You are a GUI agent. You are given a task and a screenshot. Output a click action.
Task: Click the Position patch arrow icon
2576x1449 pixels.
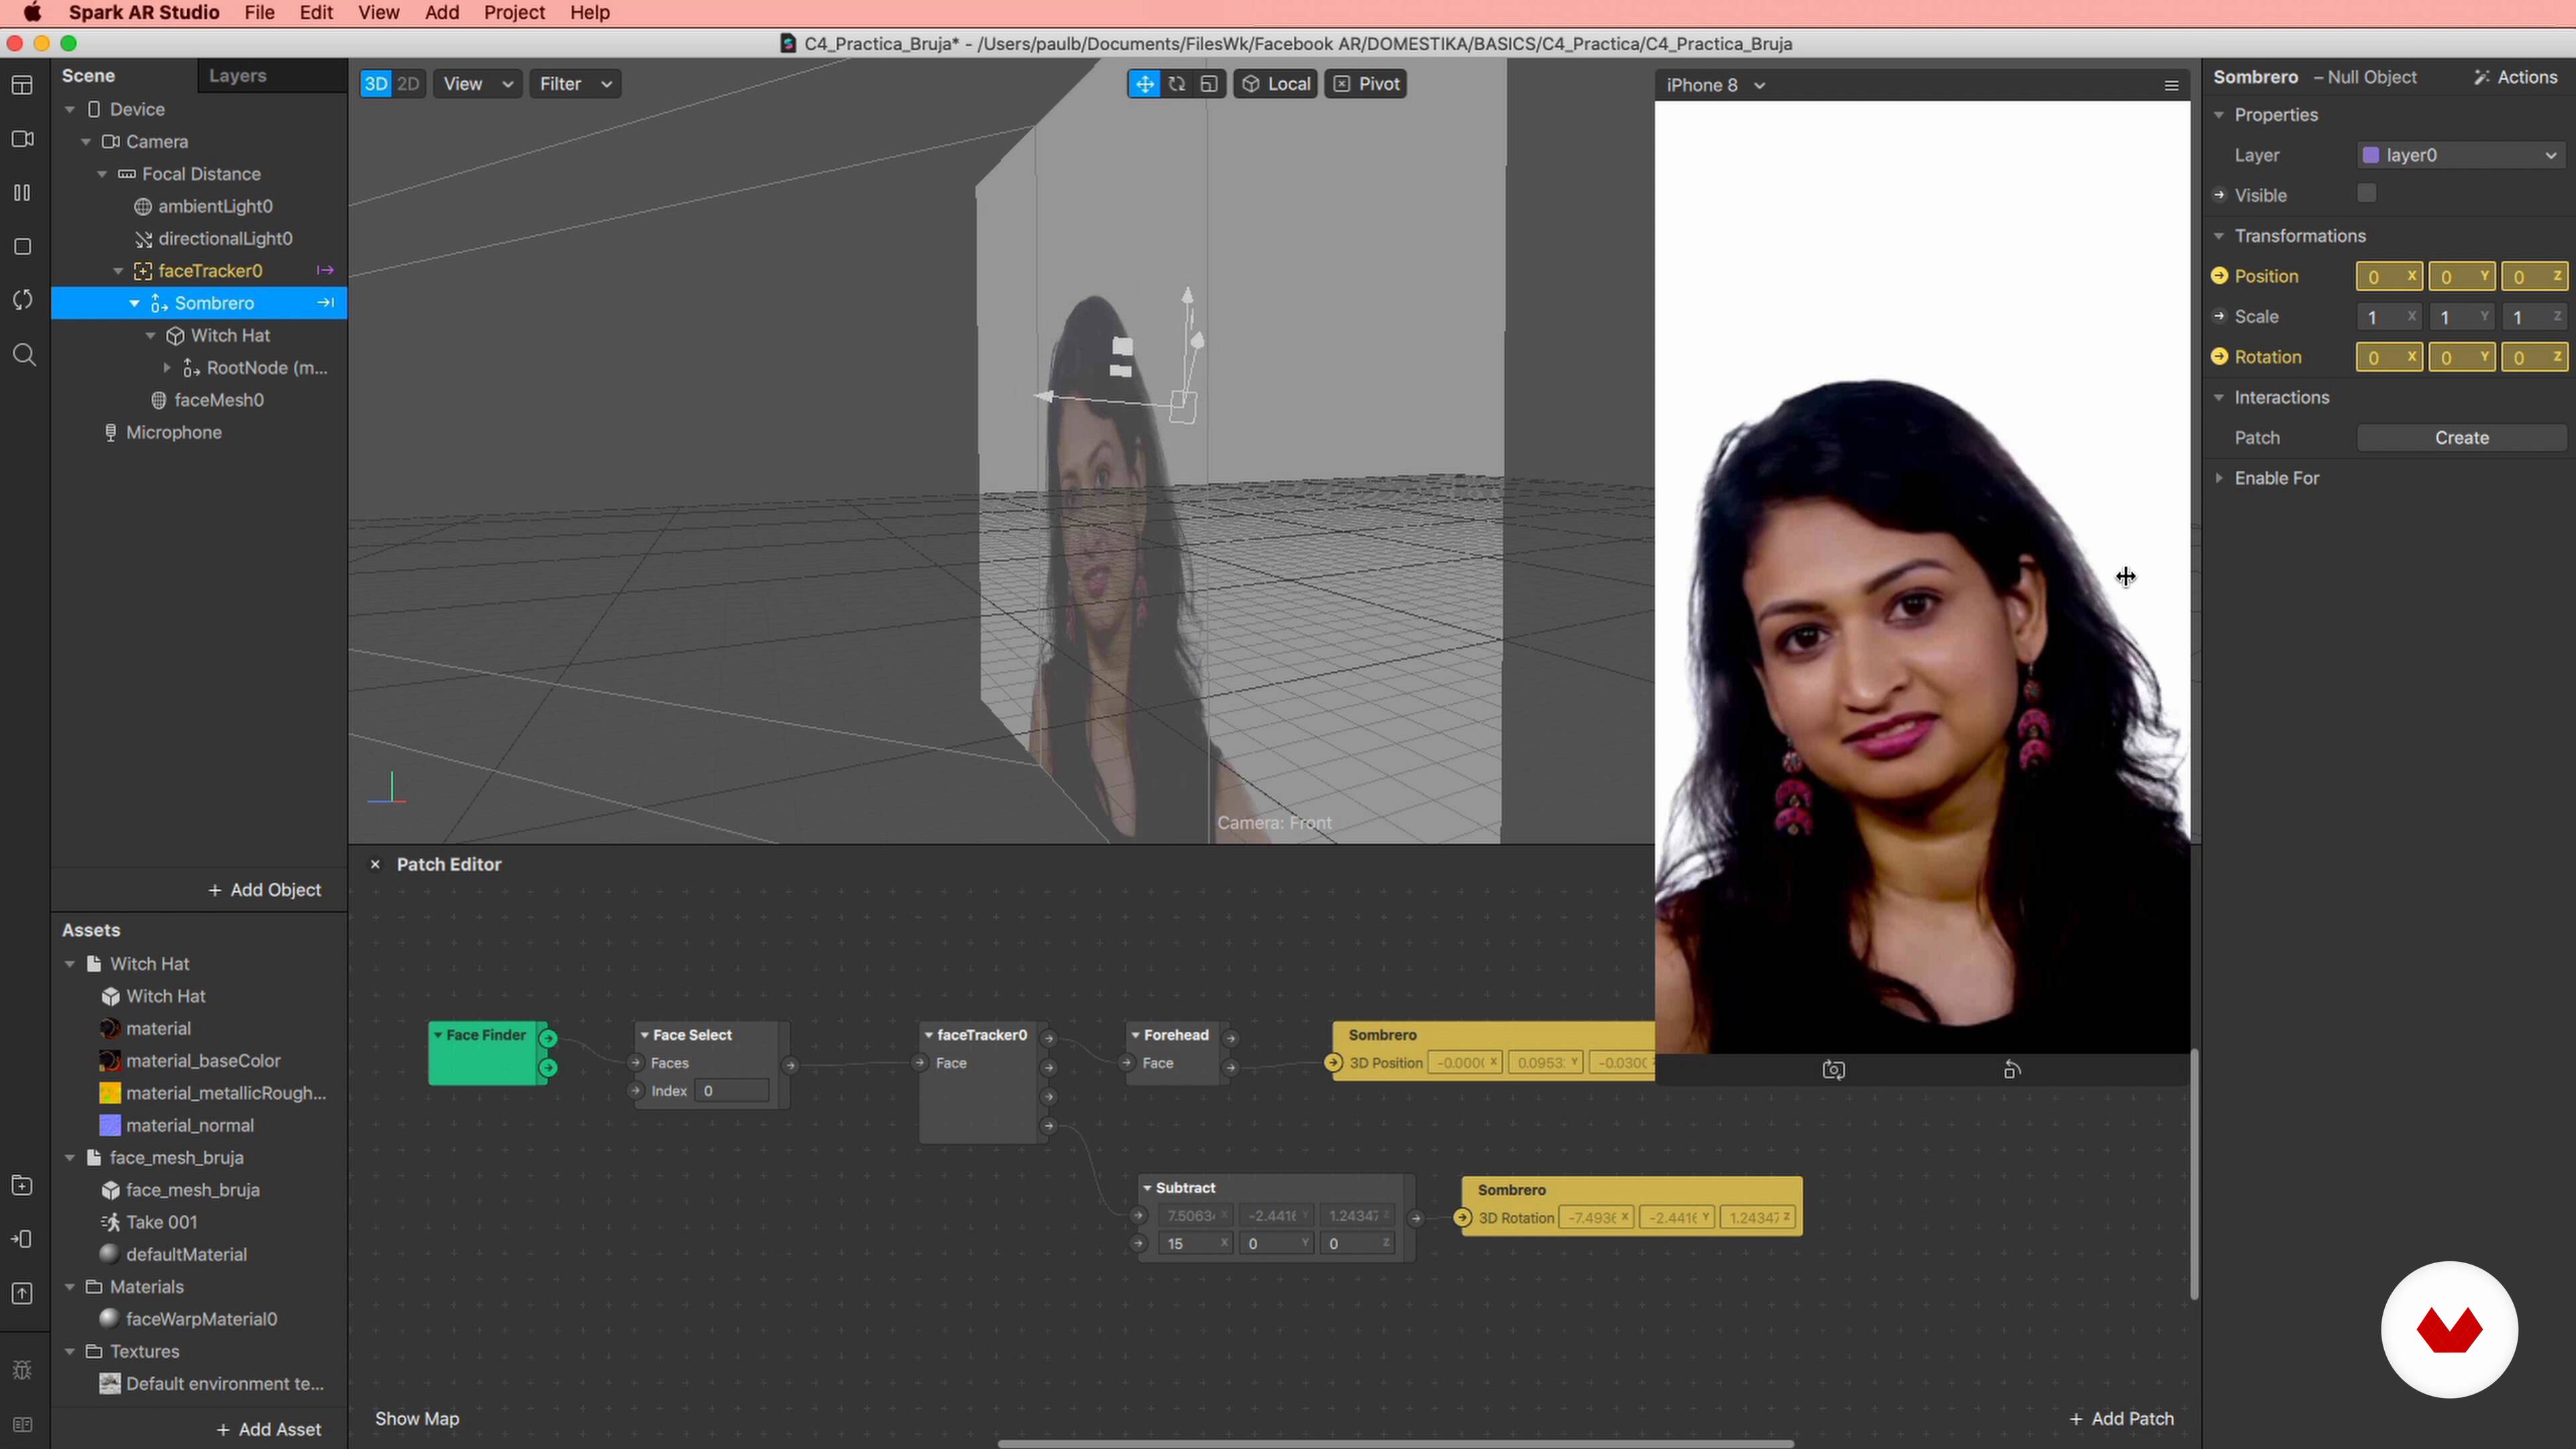(x=2219, y=276)
